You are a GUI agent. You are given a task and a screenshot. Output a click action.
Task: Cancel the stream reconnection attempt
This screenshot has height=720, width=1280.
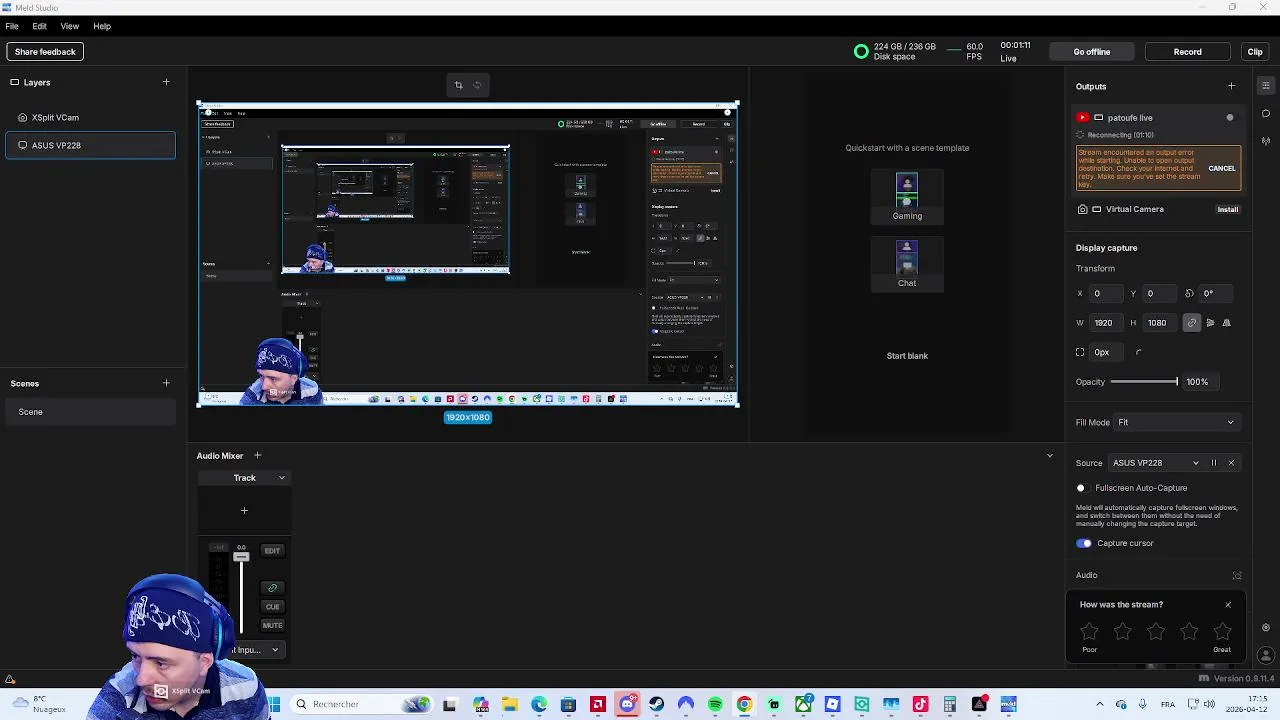tap(1222, 168)
